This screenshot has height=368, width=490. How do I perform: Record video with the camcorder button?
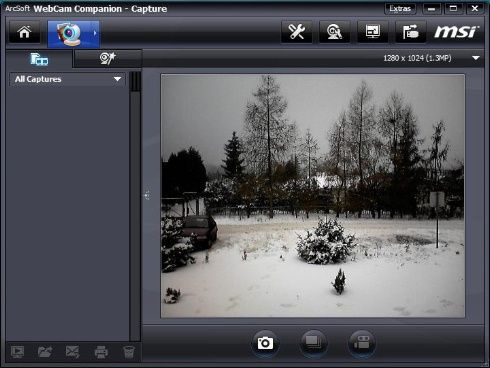click(x=362, y=343)
